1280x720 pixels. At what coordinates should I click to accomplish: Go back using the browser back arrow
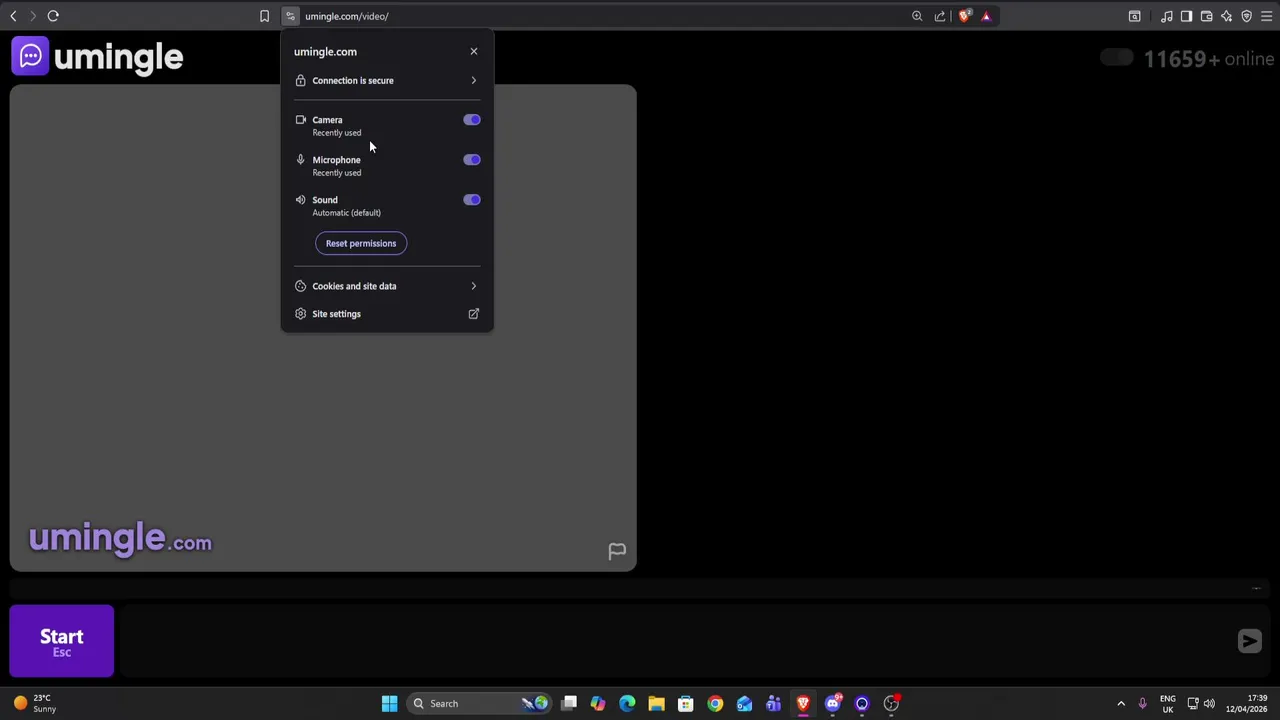click(x=13, y=16)
